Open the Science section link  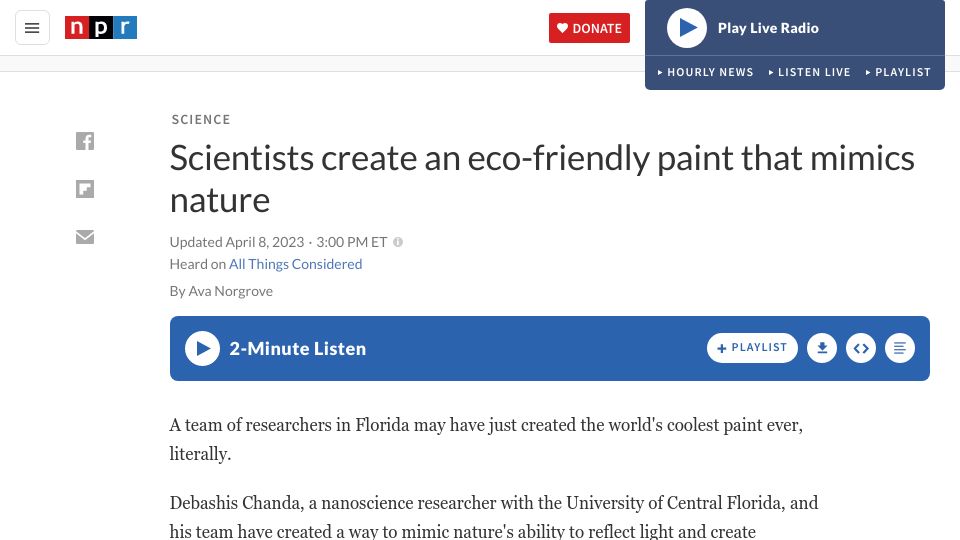point(201,119)
